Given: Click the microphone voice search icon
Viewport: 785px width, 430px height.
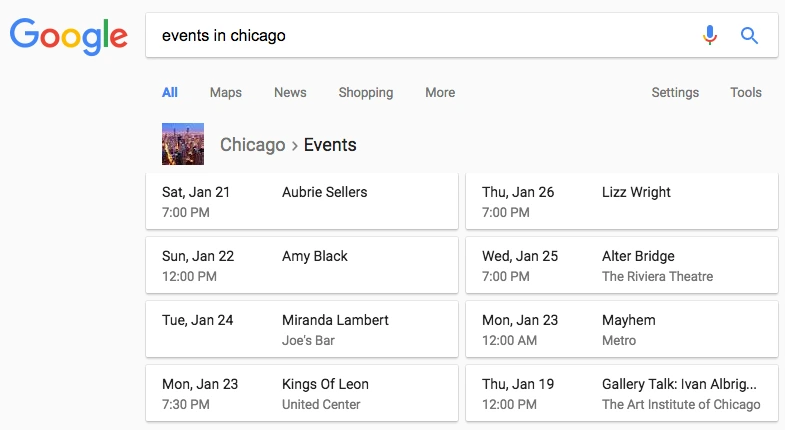Looking at the screenshot, I should [710, 36].
